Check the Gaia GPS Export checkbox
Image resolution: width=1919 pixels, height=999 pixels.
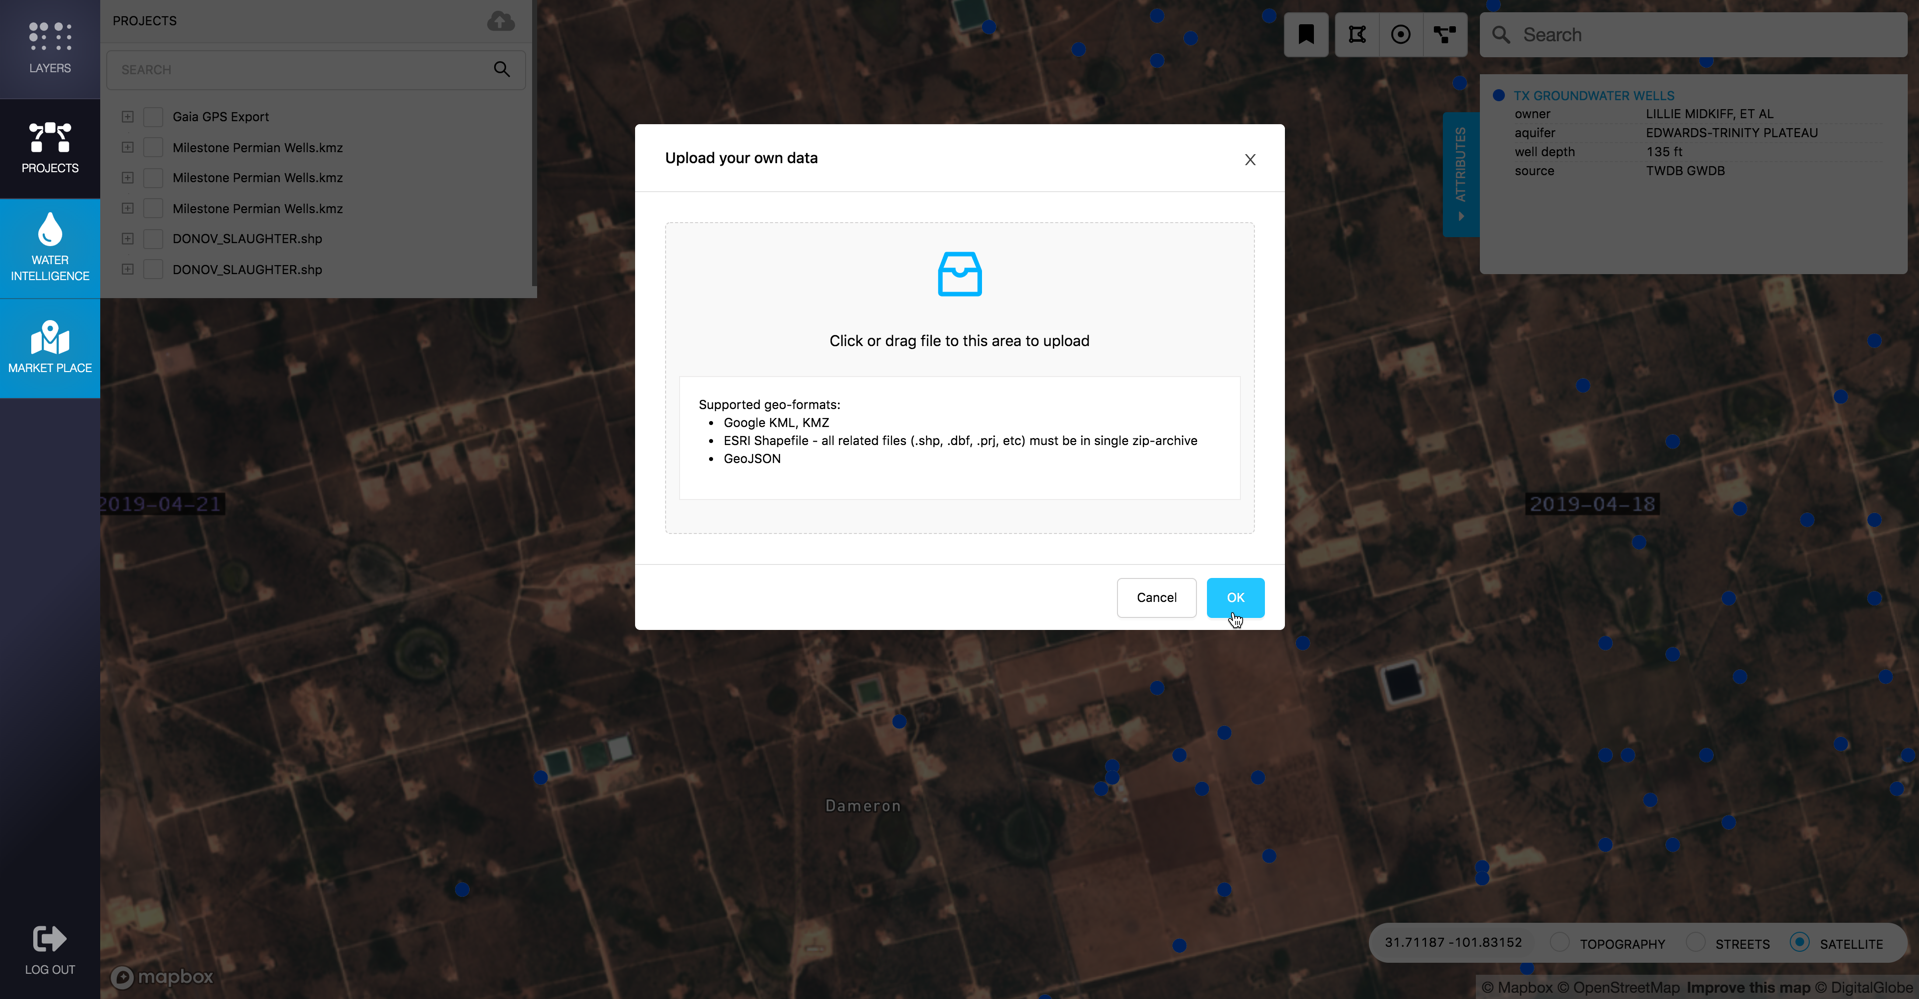click(x=153, y=117)
